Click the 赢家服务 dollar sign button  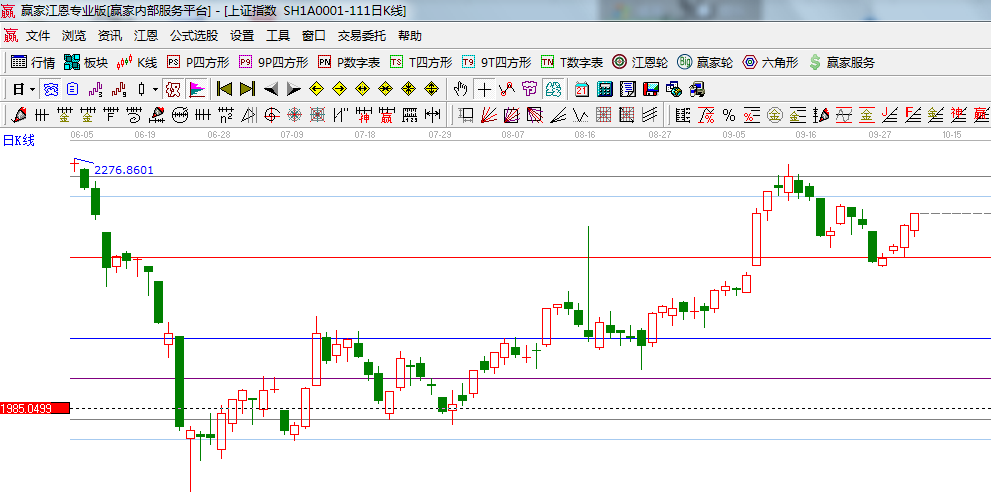841,62
